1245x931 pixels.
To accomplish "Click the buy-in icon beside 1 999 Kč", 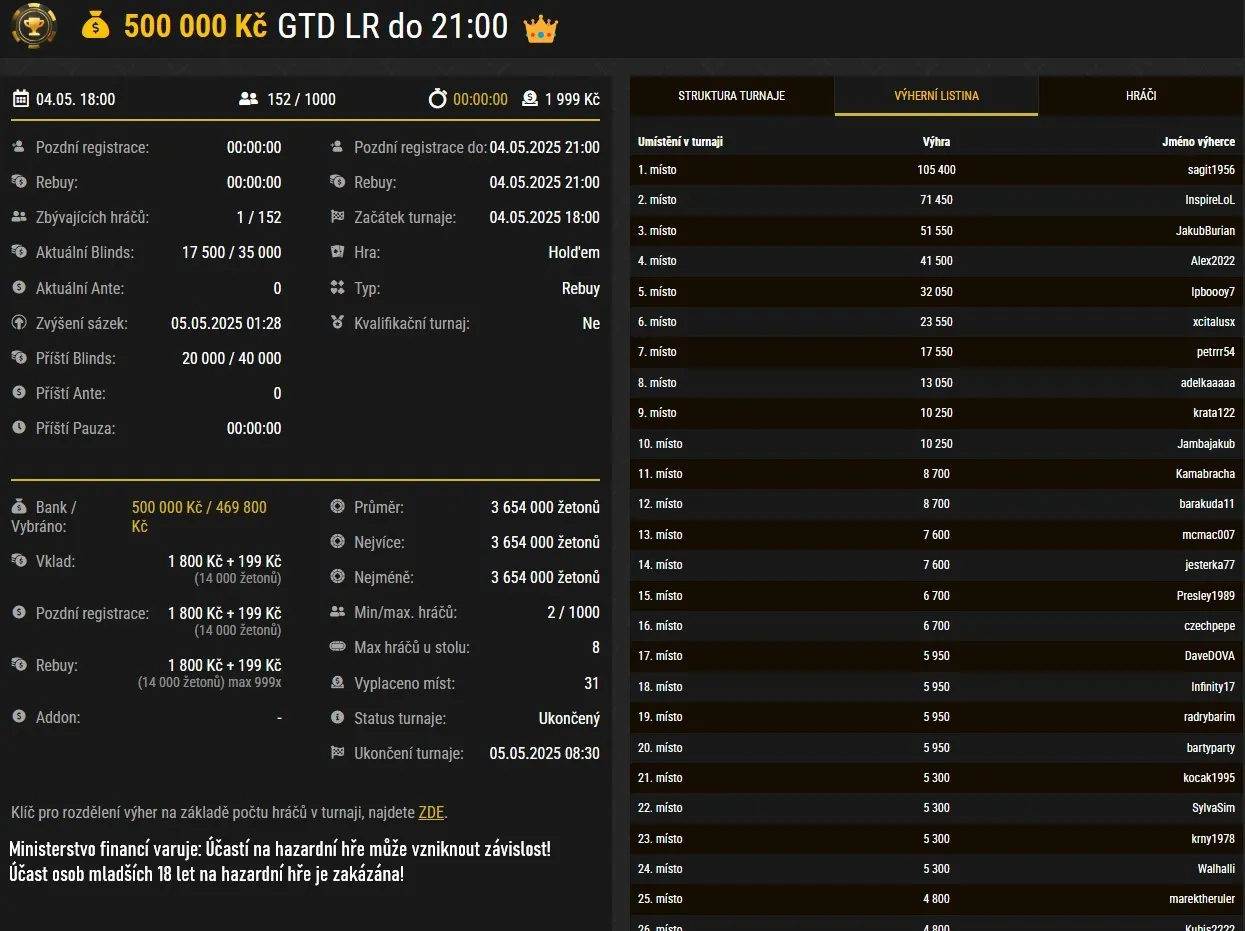I will tap(528, 99).
